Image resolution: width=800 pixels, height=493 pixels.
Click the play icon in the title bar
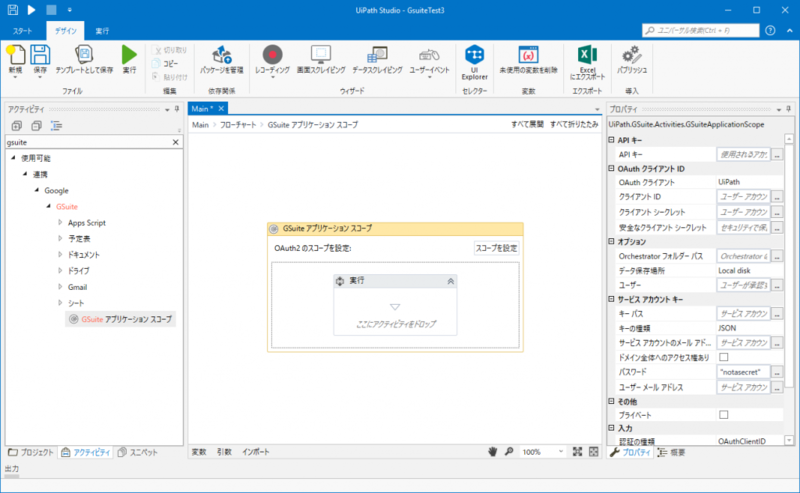(x=32, y=10)
